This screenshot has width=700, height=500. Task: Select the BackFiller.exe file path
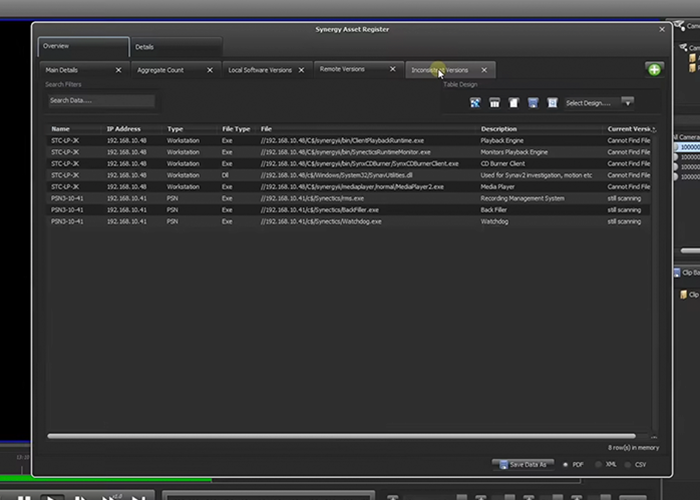[320, 210]
